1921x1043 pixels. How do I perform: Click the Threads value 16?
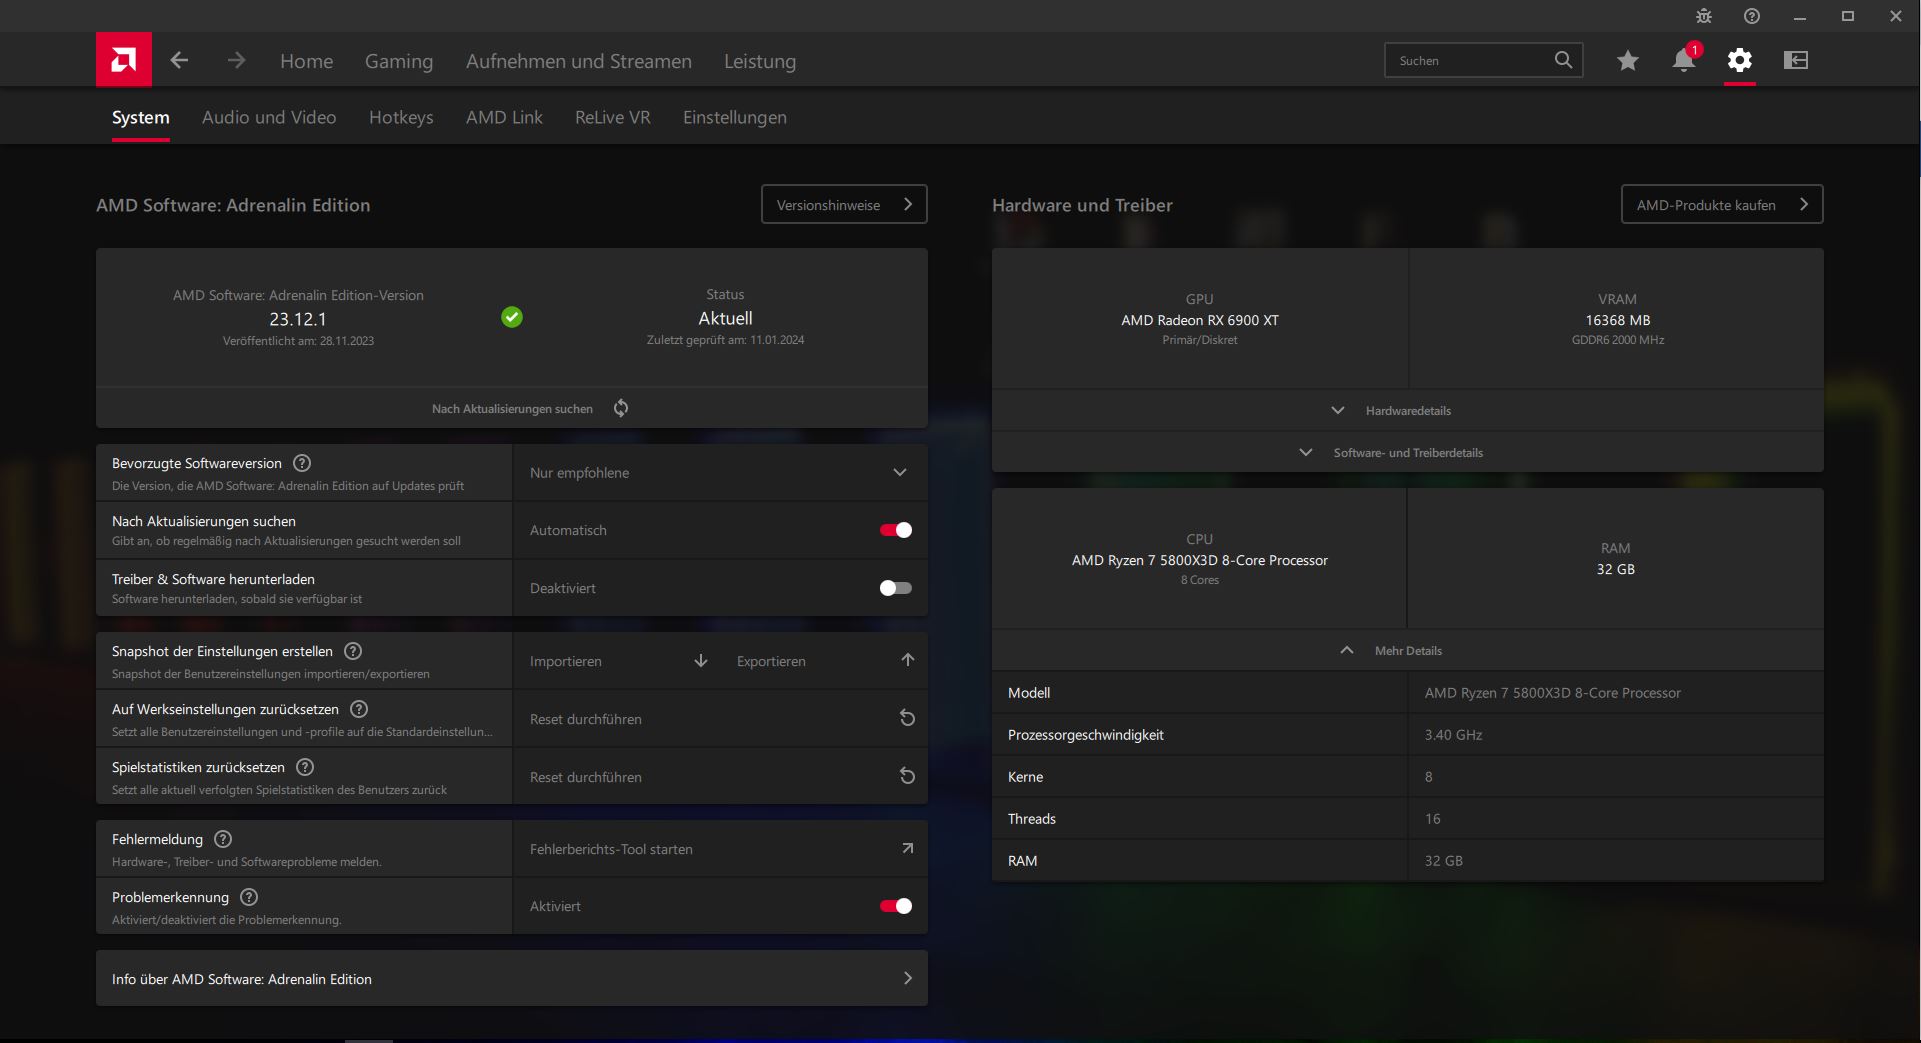pos(1433,819)
